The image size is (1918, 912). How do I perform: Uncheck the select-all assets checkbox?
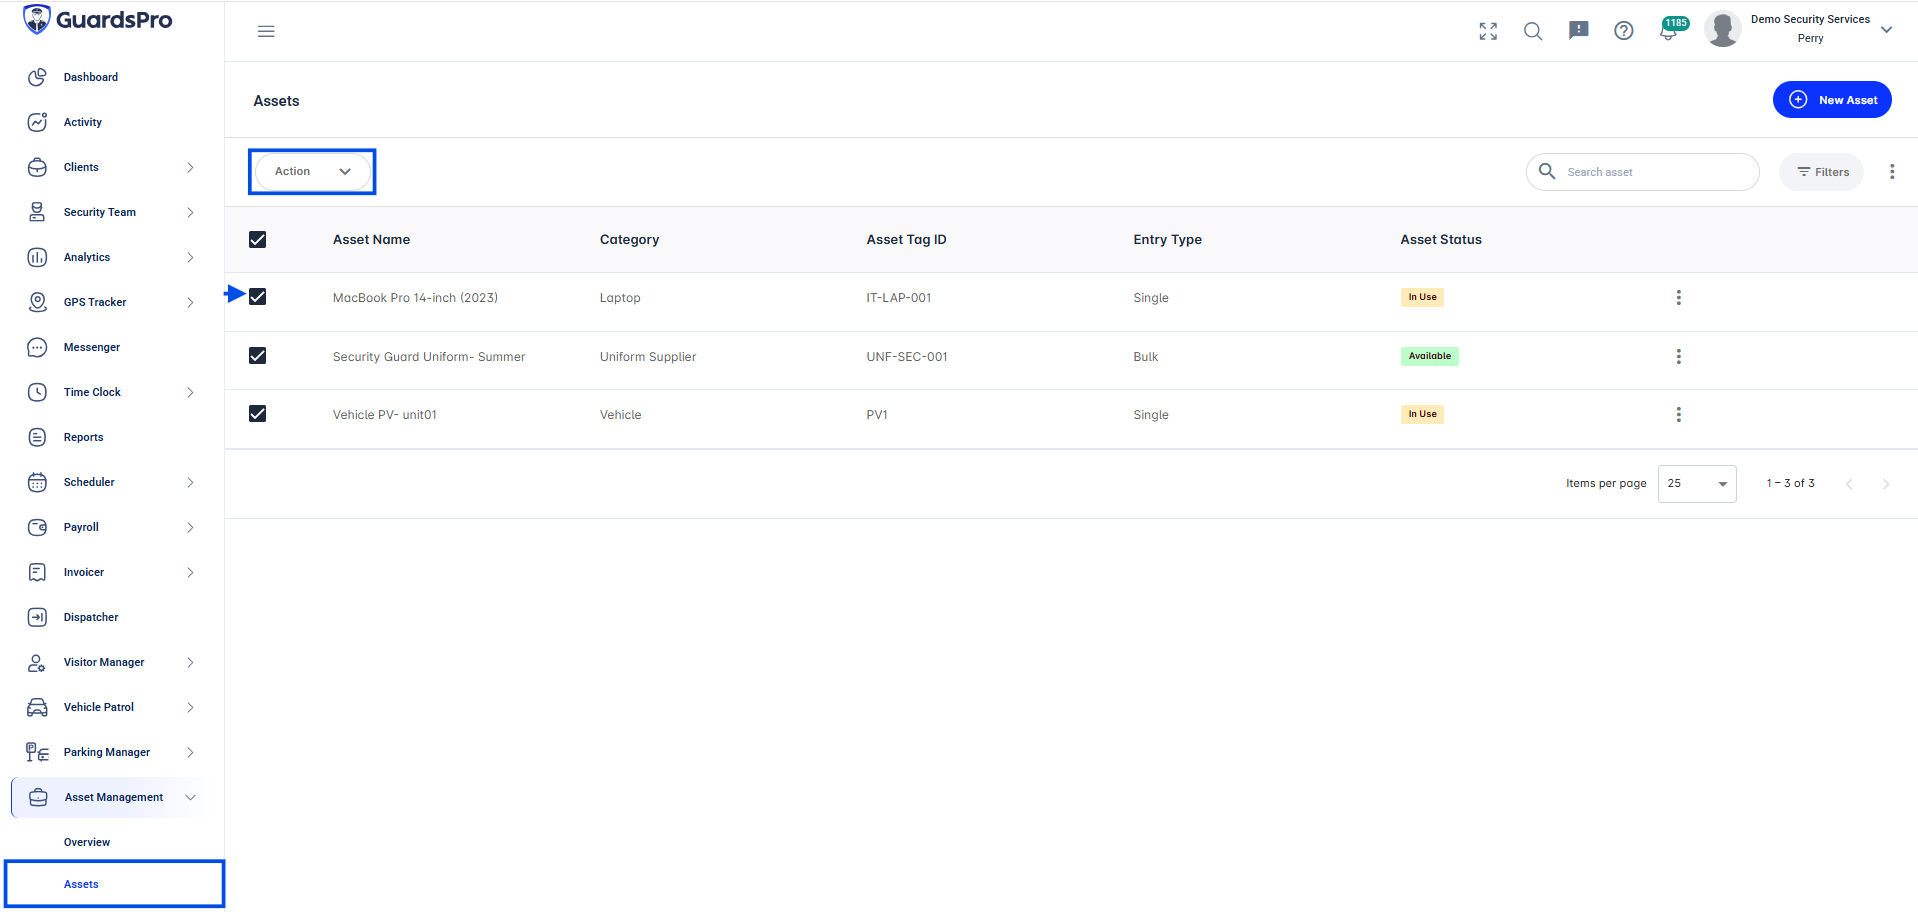pos(258,239)
